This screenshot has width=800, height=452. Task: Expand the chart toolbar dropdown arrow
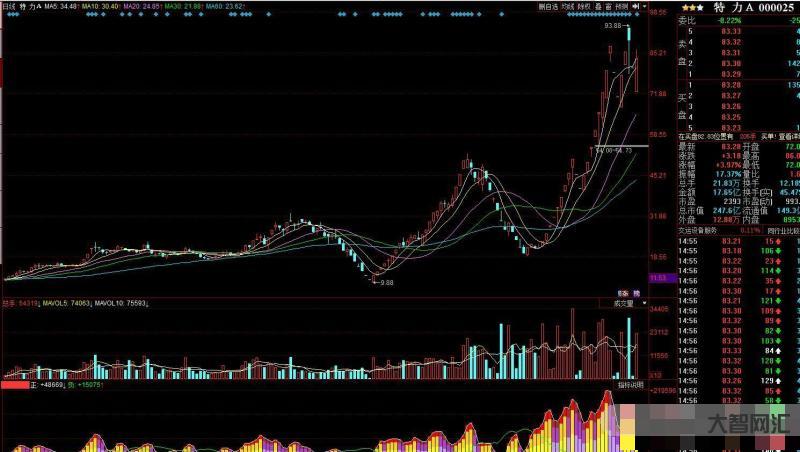tap(643, 5)
